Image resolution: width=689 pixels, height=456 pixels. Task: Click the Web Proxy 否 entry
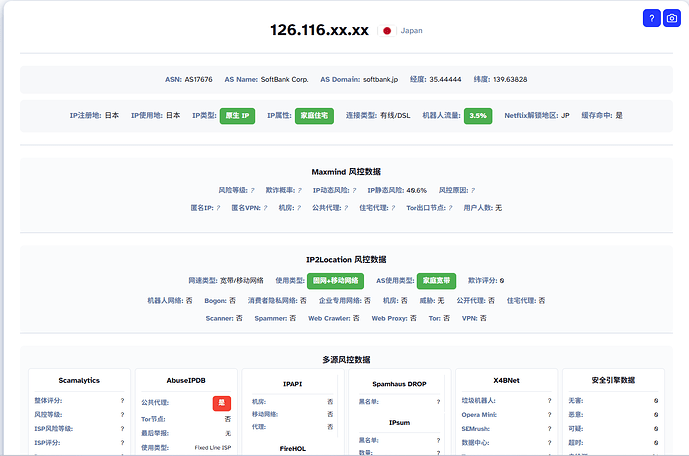click(394, 318)
